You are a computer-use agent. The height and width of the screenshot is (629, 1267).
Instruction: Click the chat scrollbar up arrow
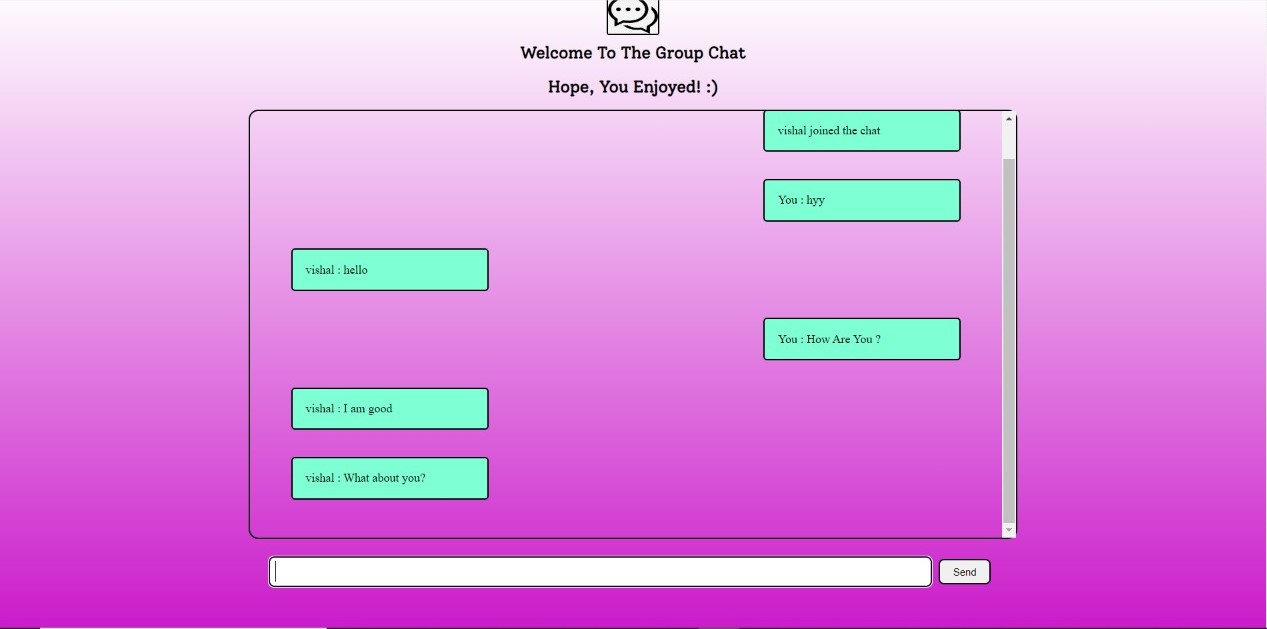[1008, 119]
